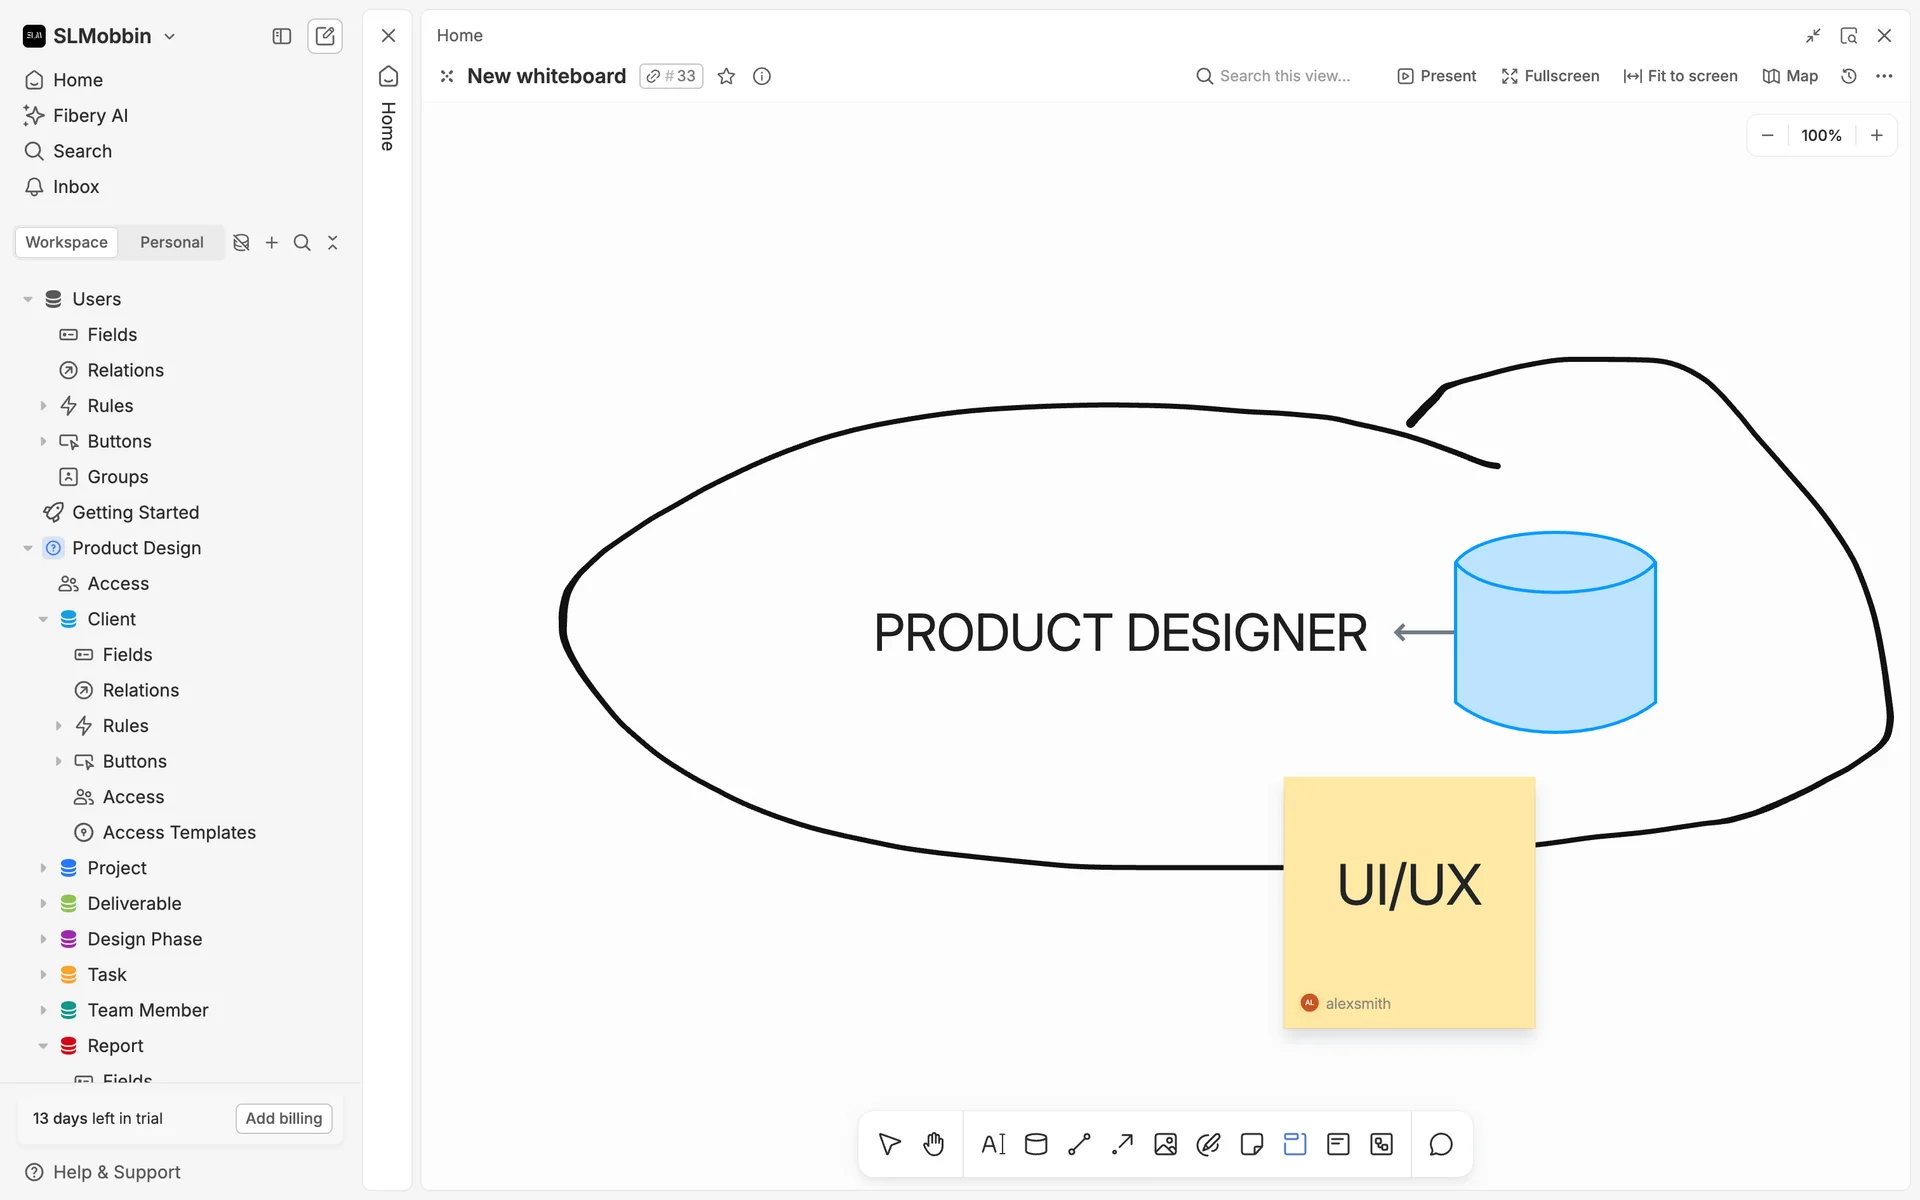Viewport: 1920px width, 1200px height.
Task: Click zoom in plus stepper
Action: (1877, 135)
